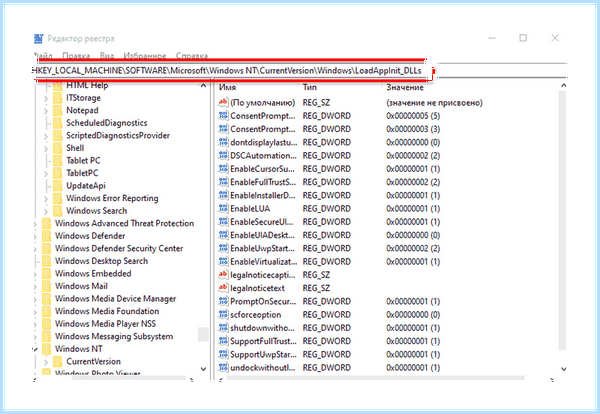Select the Windows Error Reporting folder icon
This screenshot has height=414, width=600.
pos(57,198)
